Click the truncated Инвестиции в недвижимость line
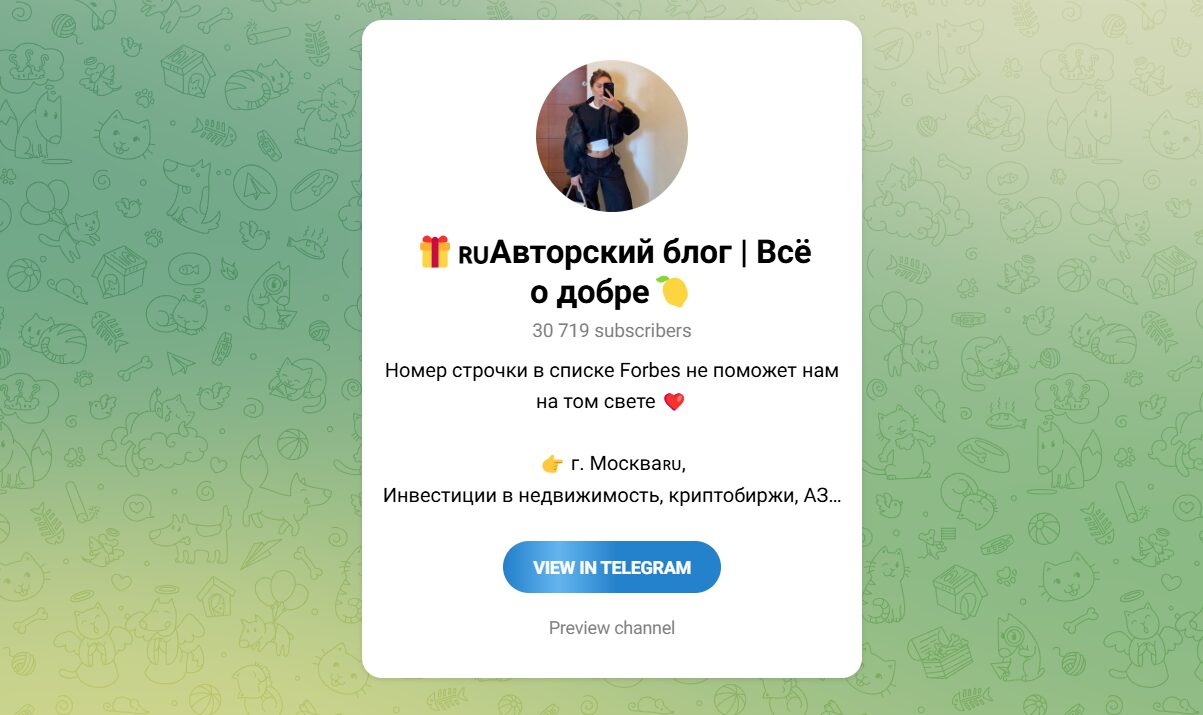Image resolution: width=1203 pixels, height=715 pixels. coord(611,495)
